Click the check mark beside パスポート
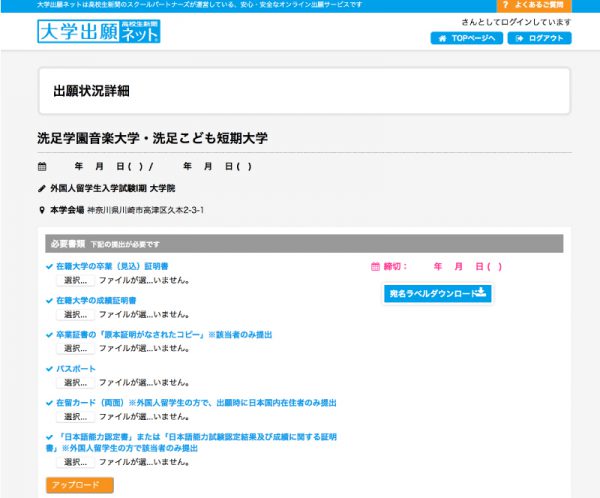This screenshot has width=600, height=498. coord(50,369)
